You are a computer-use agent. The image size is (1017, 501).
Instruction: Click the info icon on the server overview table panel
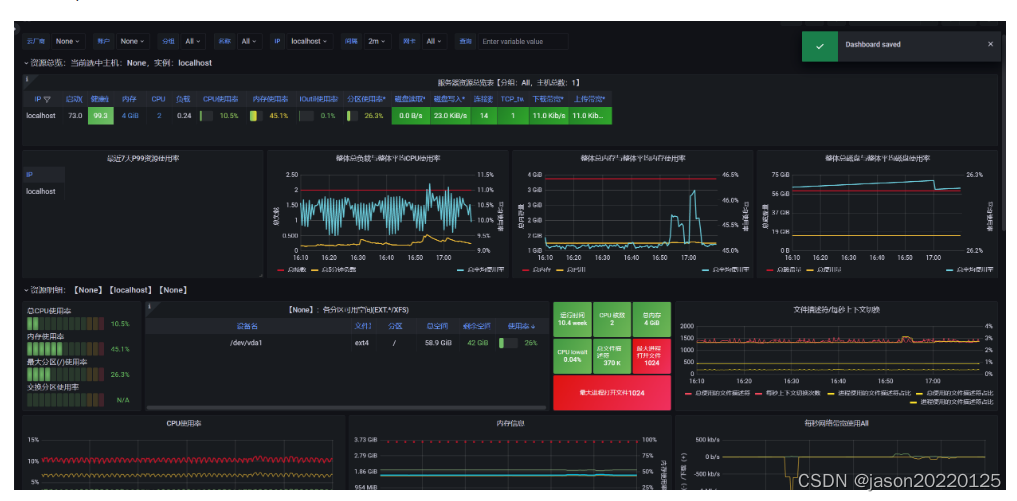[27, 79]
